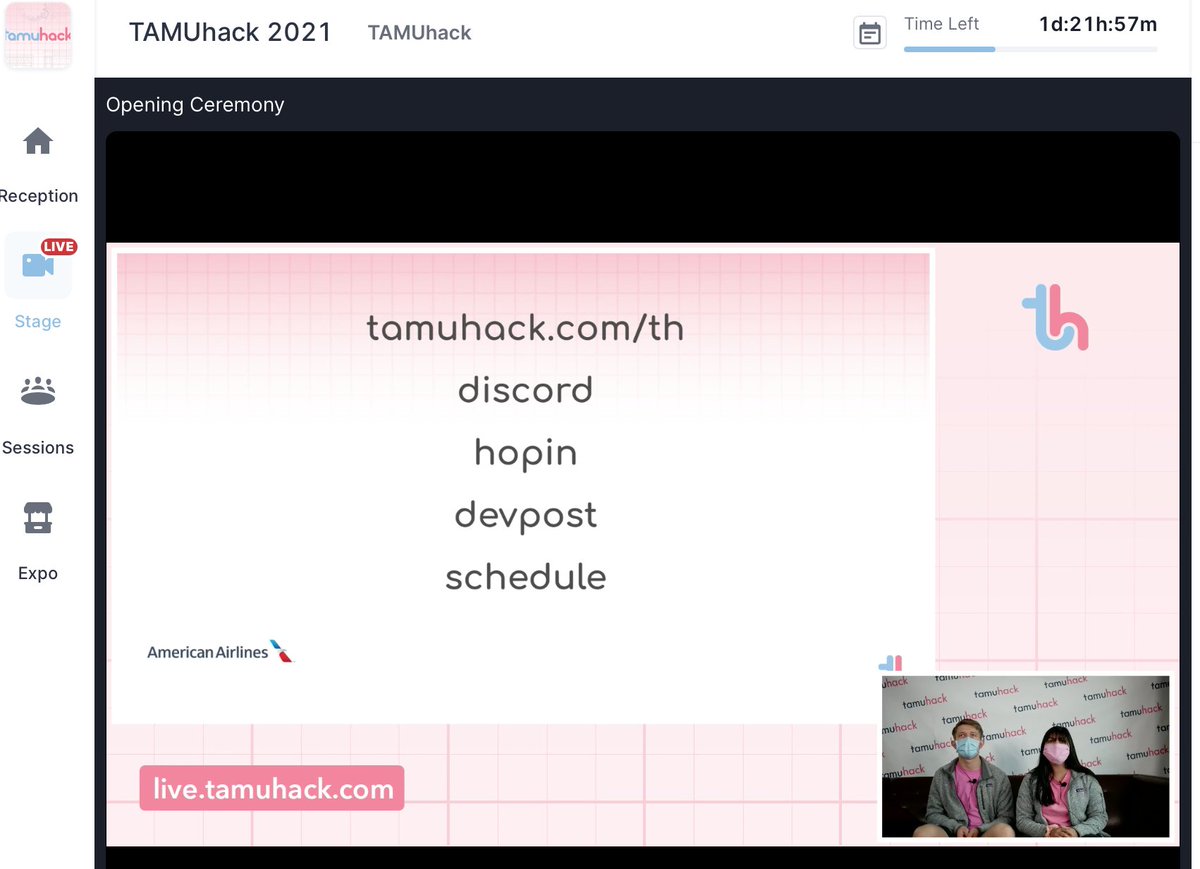
Task: Open the Reception home icon
Action: click(38, 141)
